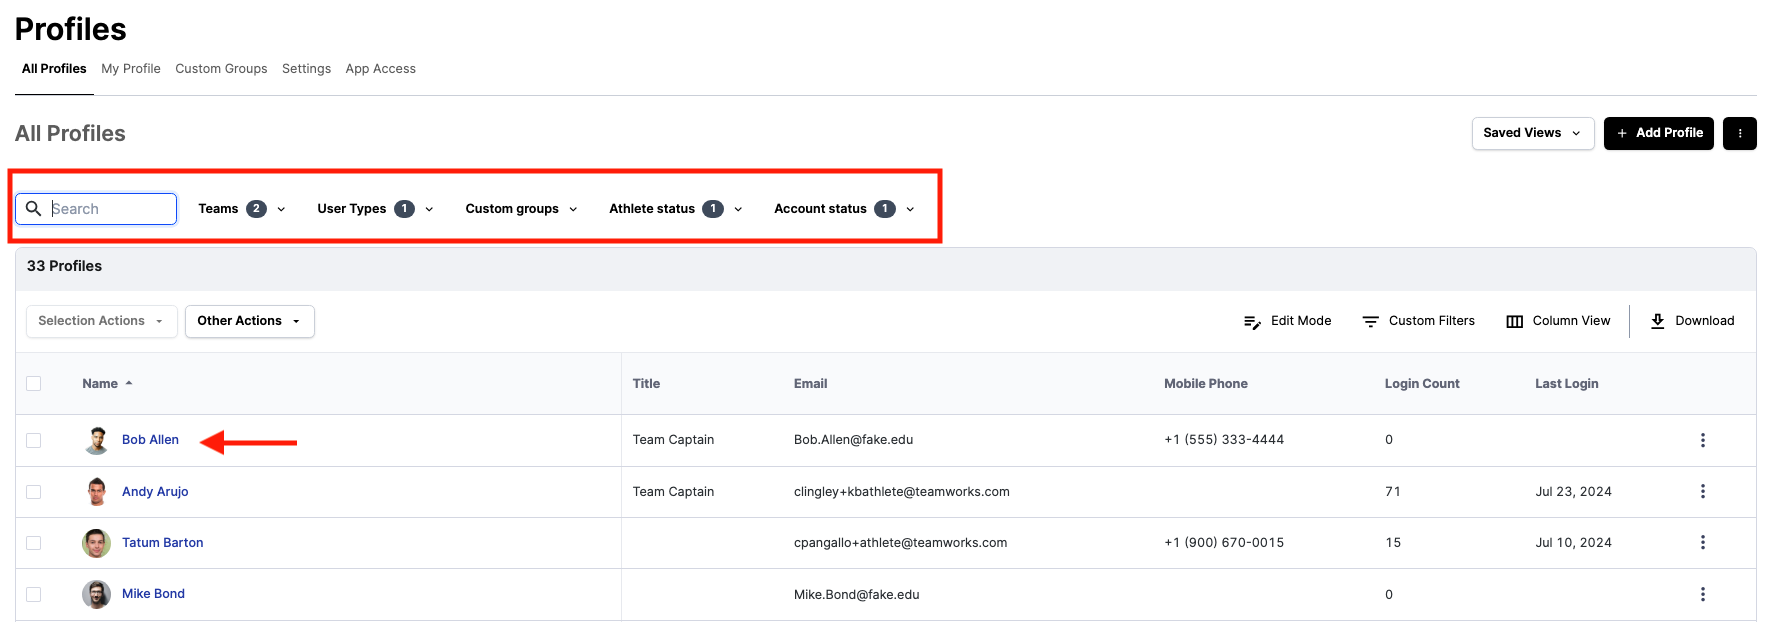Switch to the App Access tab
The height and width of the screenshot is (622, 1773).
(380, 69)
